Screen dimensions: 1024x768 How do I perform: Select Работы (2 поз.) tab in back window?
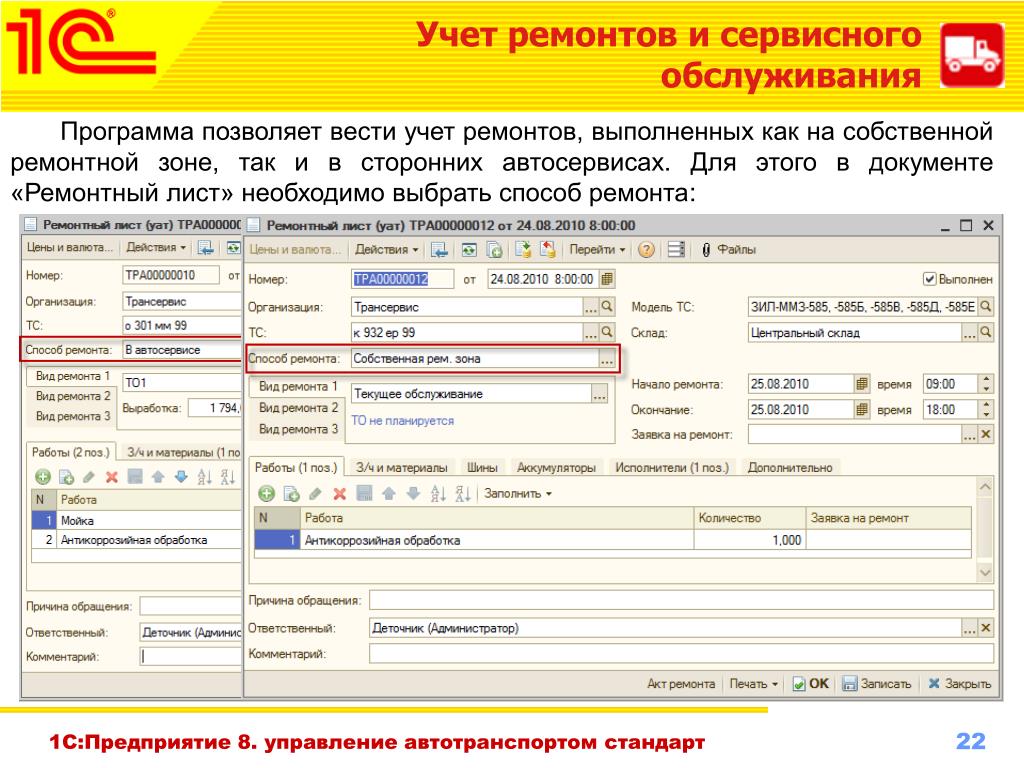click(x=71, y=452)
